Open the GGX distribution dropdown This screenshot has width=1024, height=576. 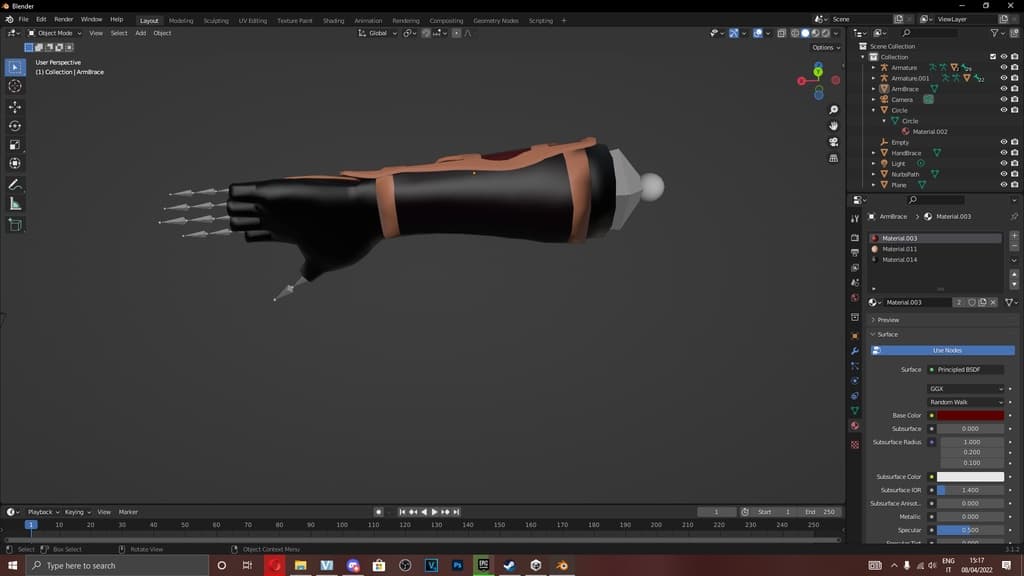(966, 389)
